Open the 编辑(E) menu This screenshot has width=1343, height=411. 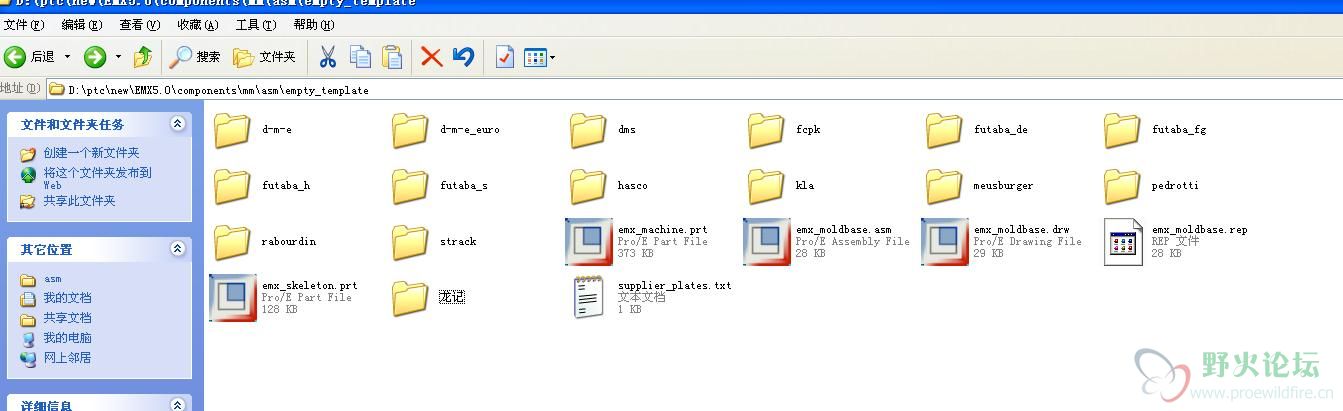[x=81, y=25]
